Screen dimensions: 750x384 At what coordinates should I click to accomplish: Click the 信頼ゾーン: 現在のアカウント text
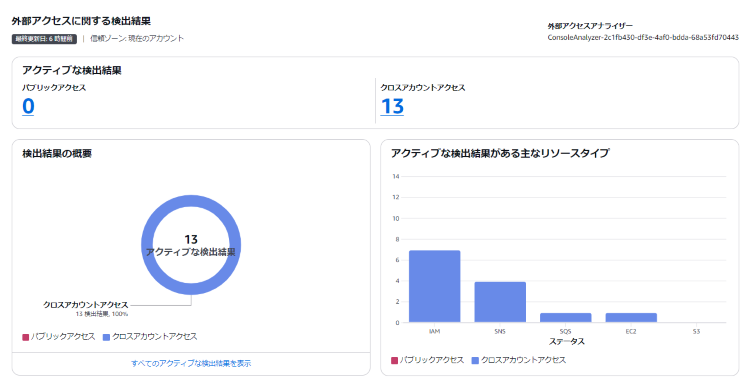137,39
